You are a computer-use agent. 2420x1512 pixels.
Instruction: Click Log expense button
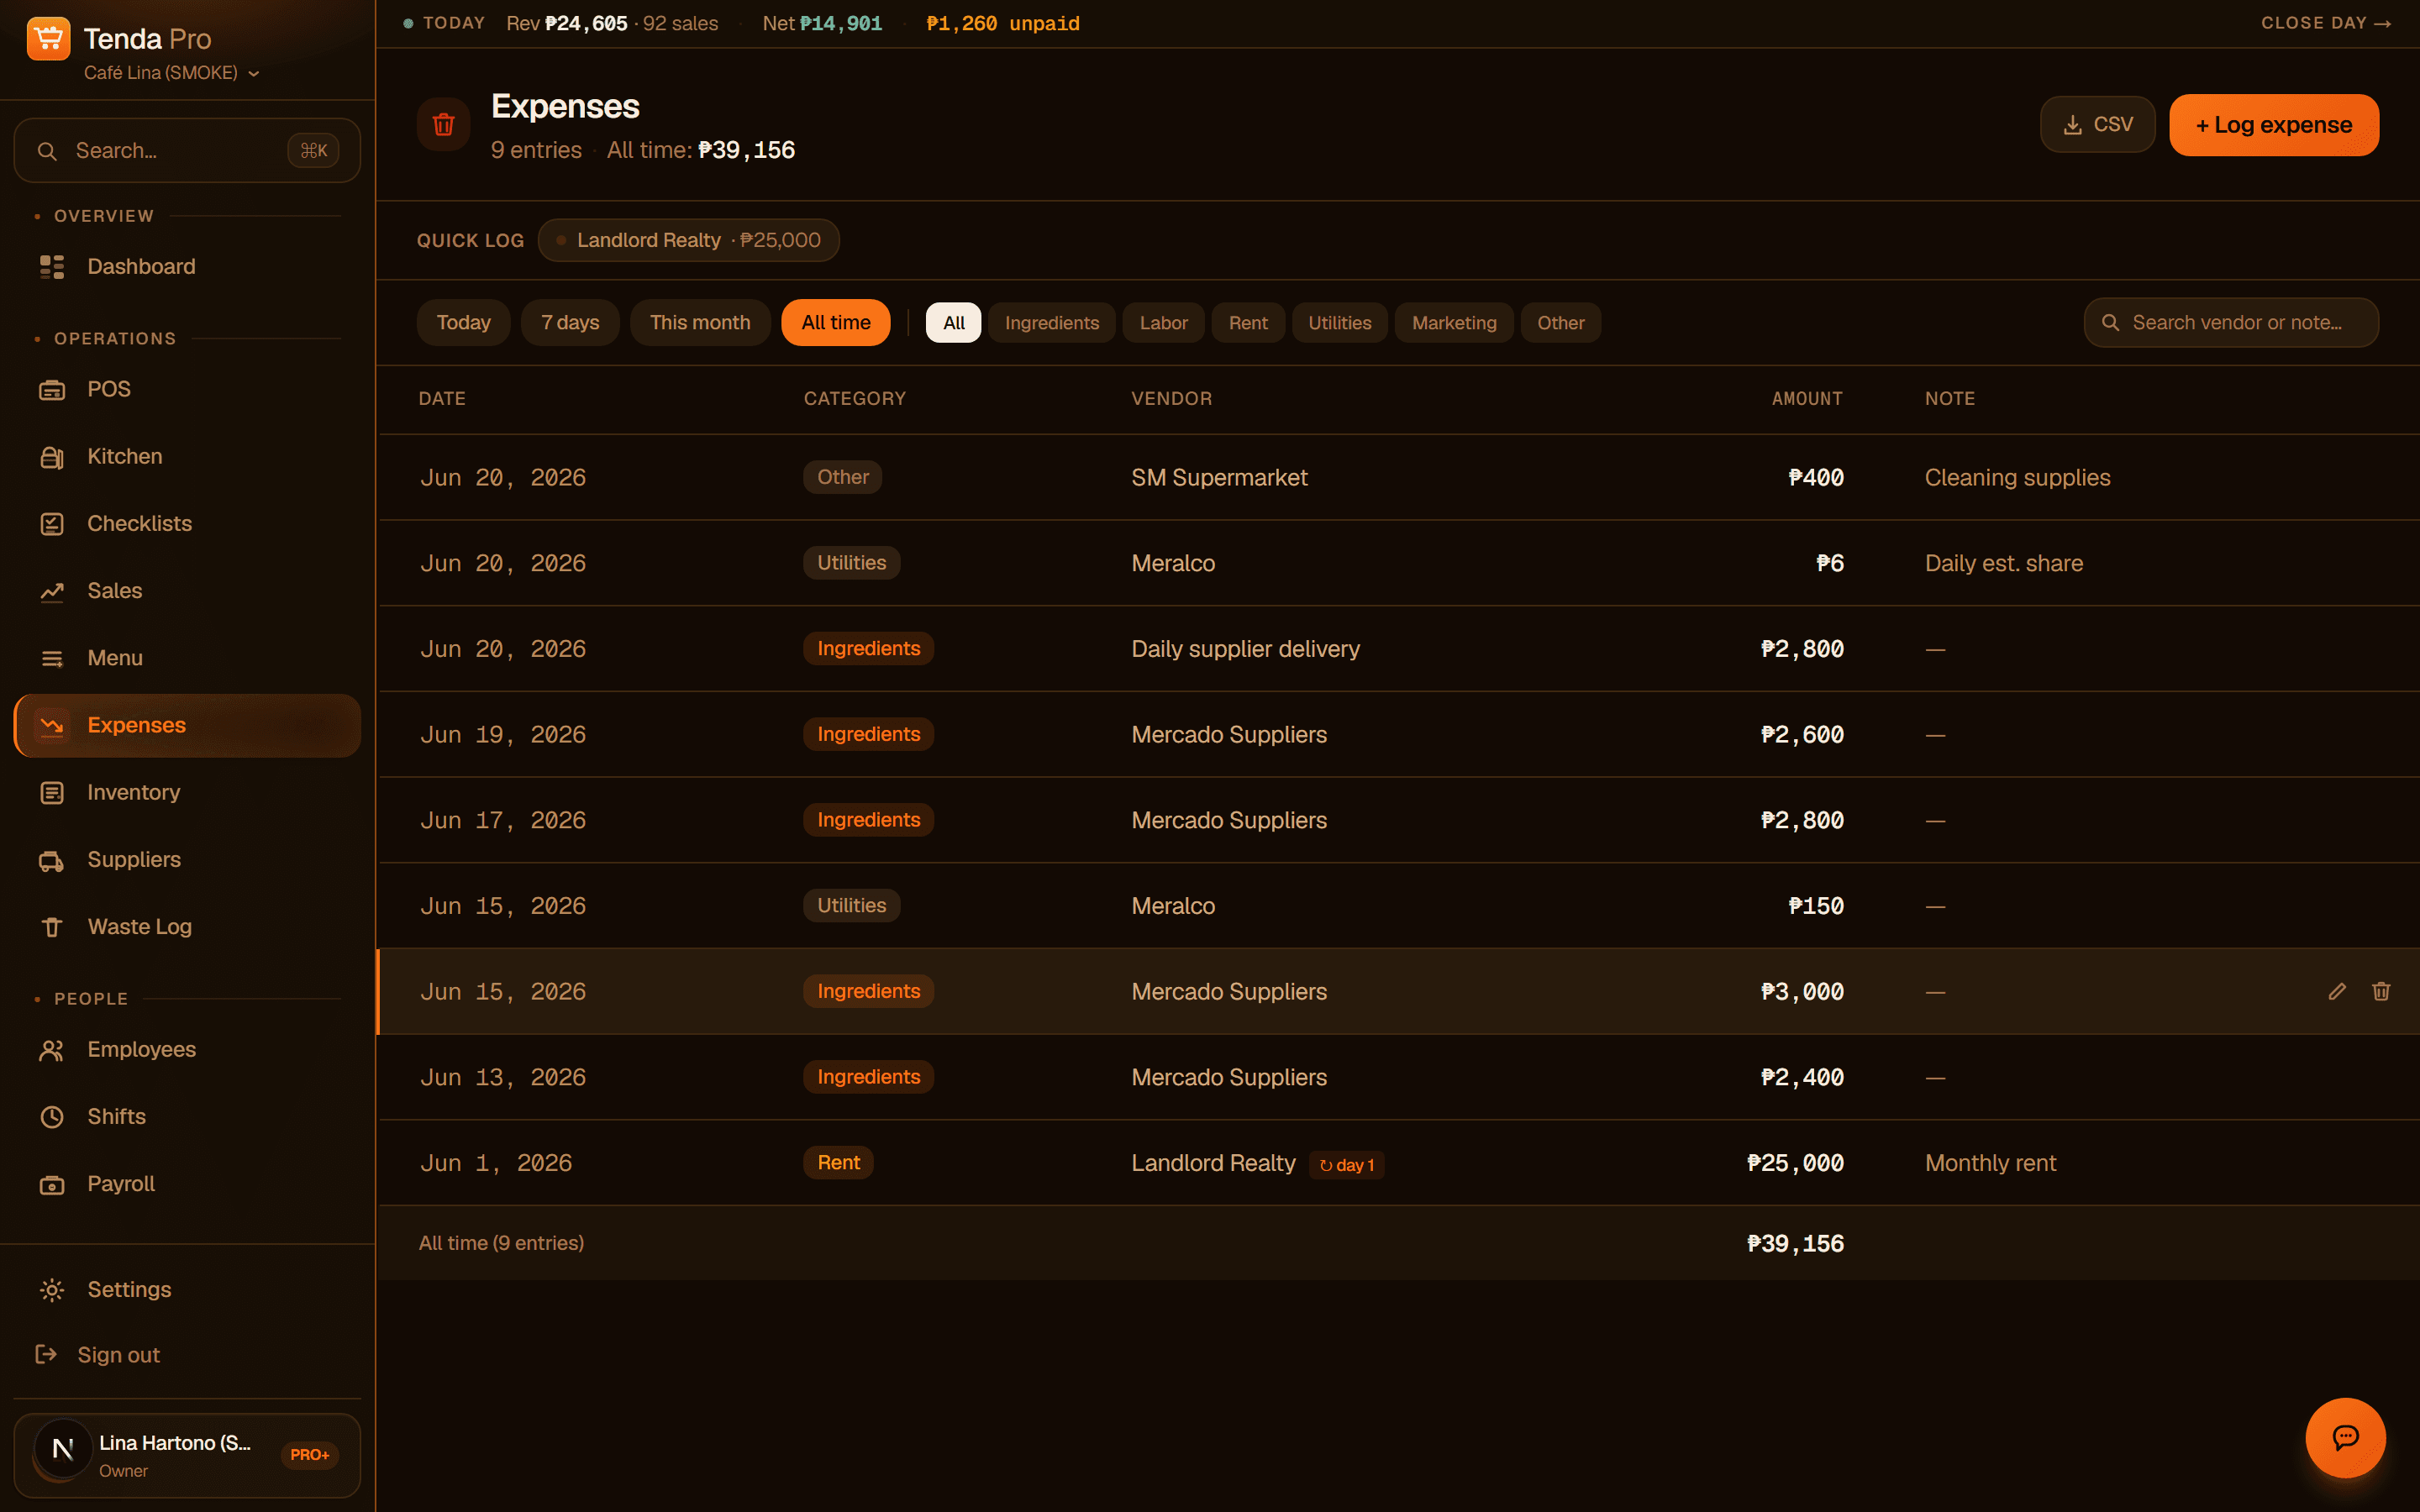(2274, 125)
